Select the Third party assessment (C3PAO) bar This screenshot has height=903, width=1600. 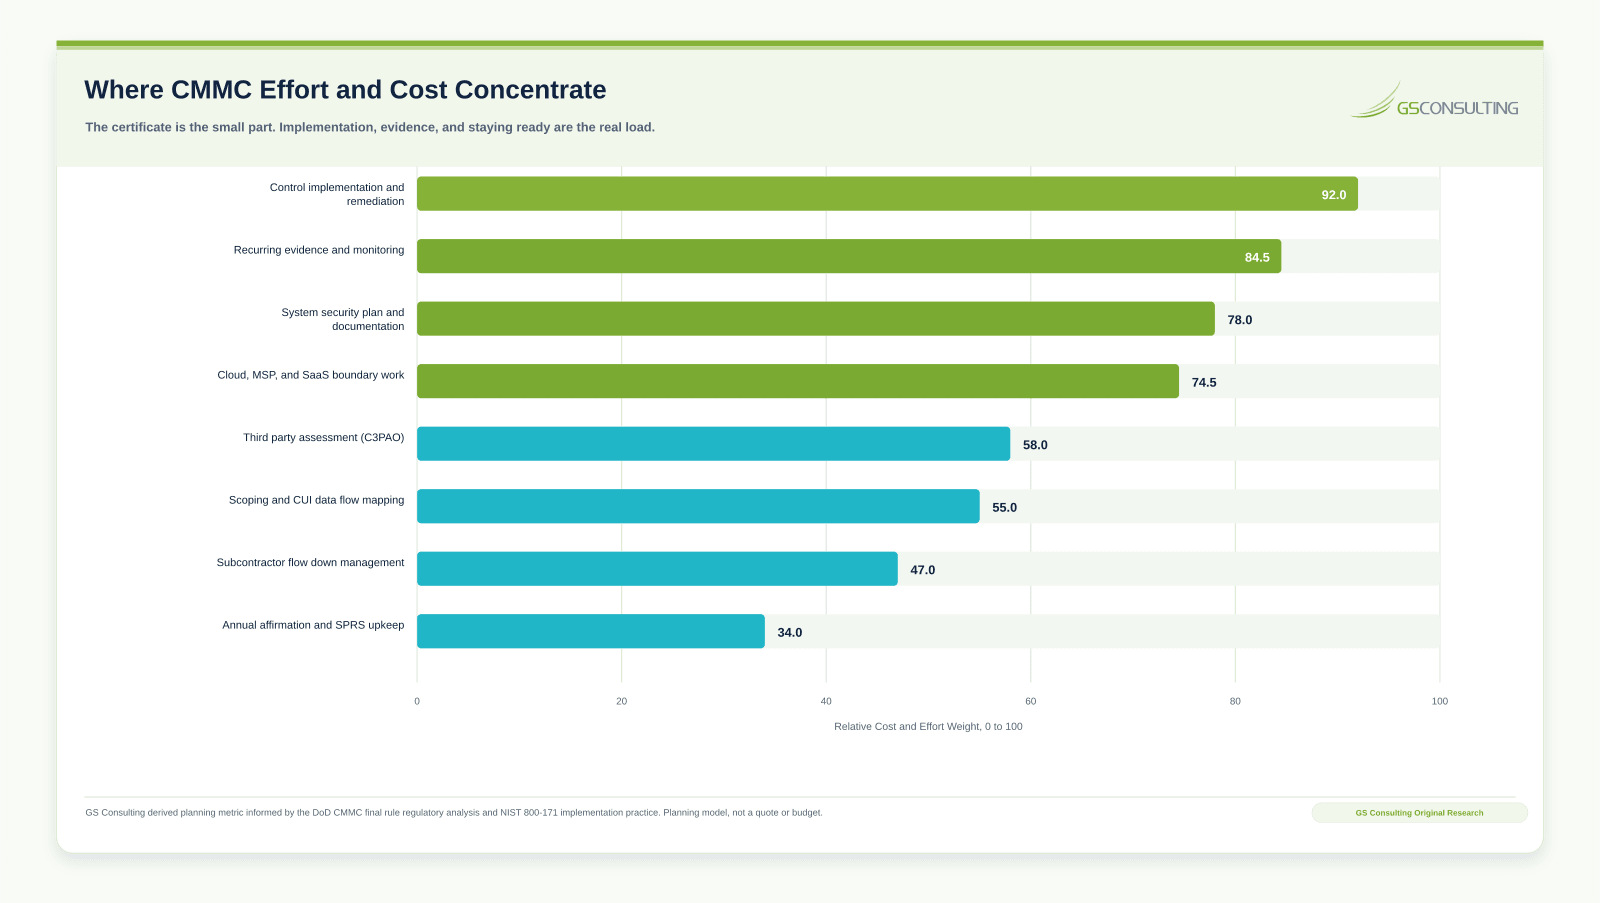click(713, 444)
